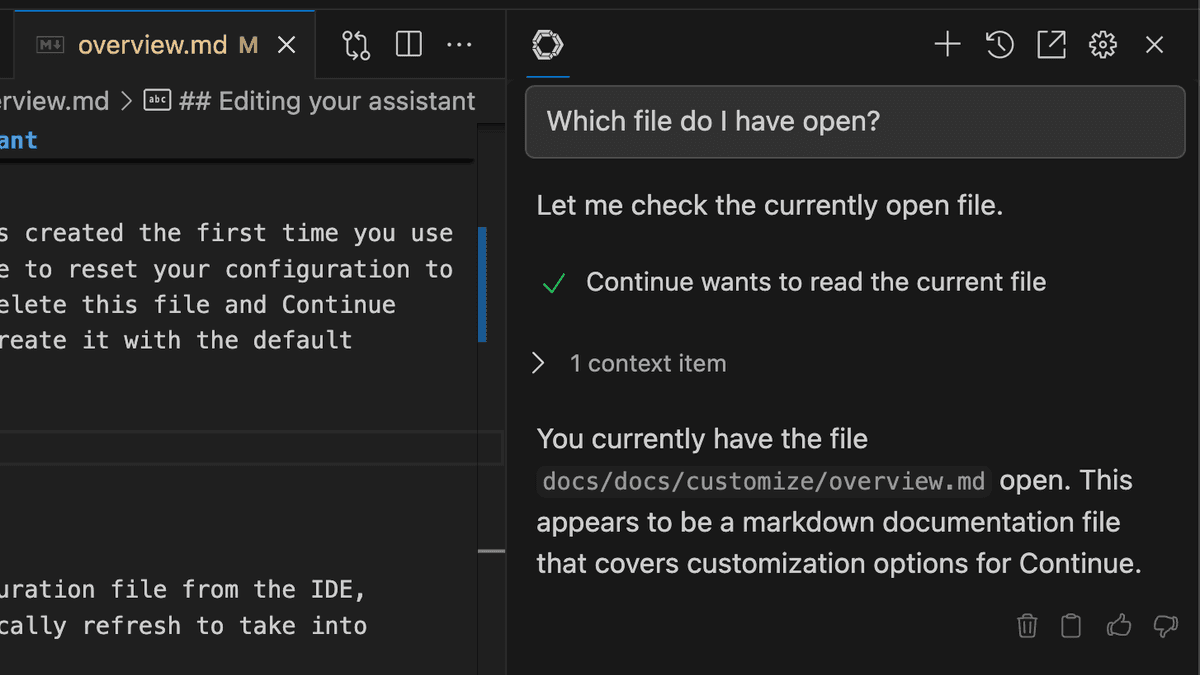
Task: Pop out Continue chat into new window
Action: 1051,45
